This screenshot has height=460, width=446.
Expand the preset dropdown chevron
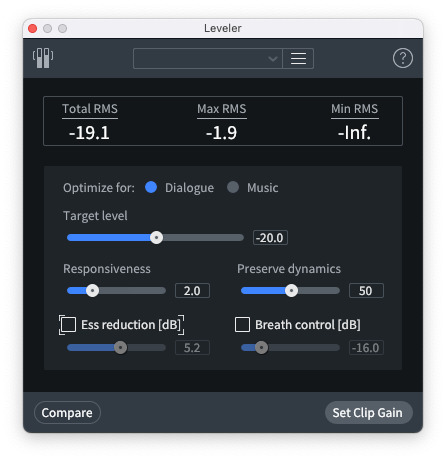(273, 59)
